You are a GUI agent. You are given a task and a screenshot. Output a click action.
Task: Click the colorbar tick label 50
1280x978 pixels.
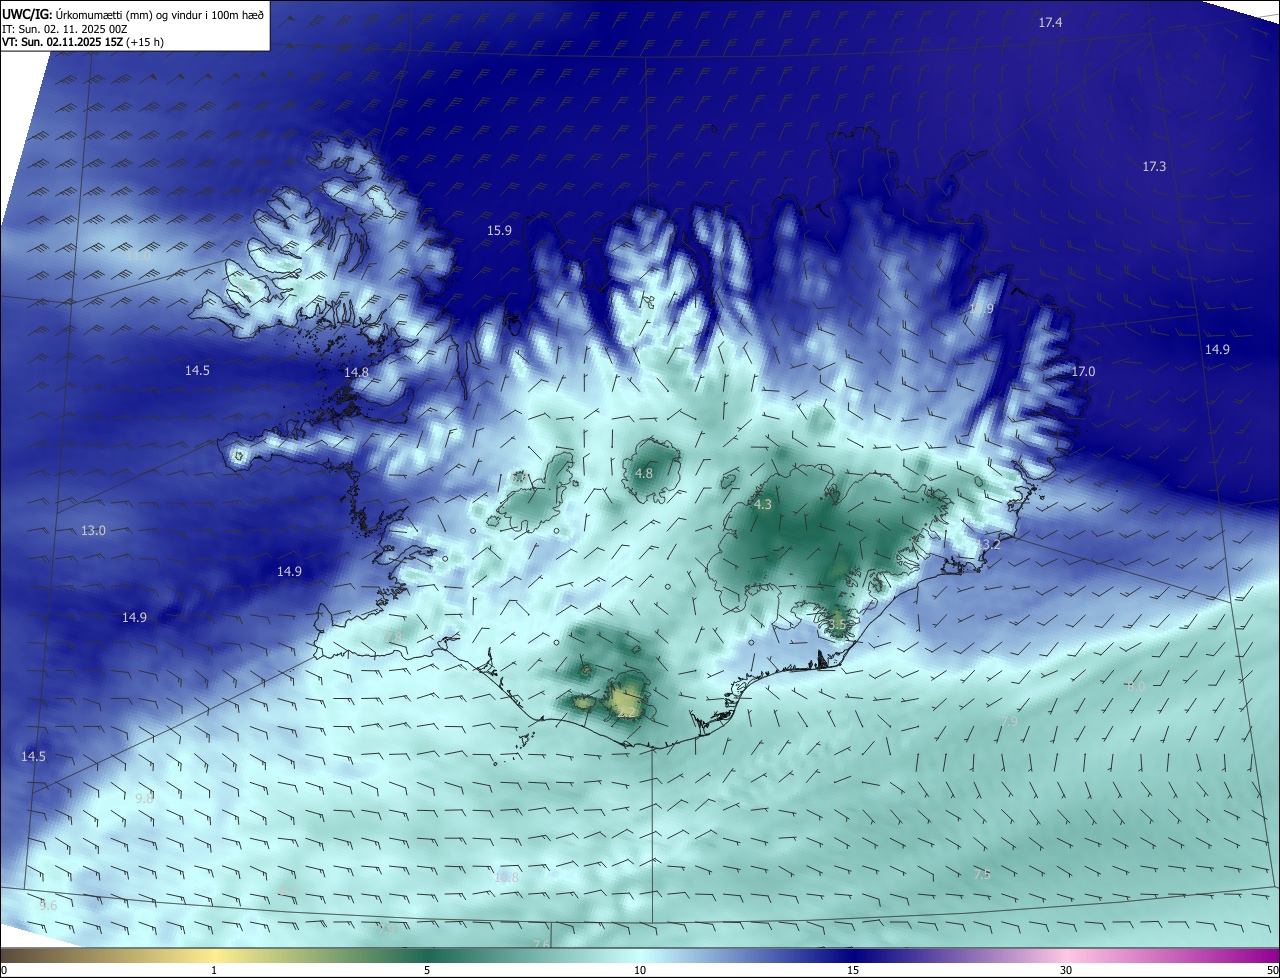[1272, 970]
